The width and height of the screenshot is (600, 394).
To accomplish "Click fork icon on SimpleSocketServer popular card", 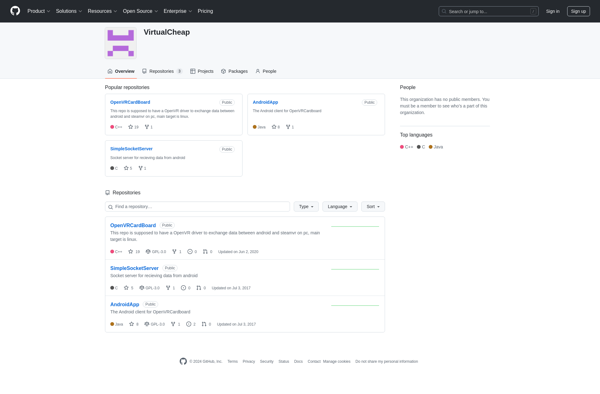I will [x=140, y=168].
